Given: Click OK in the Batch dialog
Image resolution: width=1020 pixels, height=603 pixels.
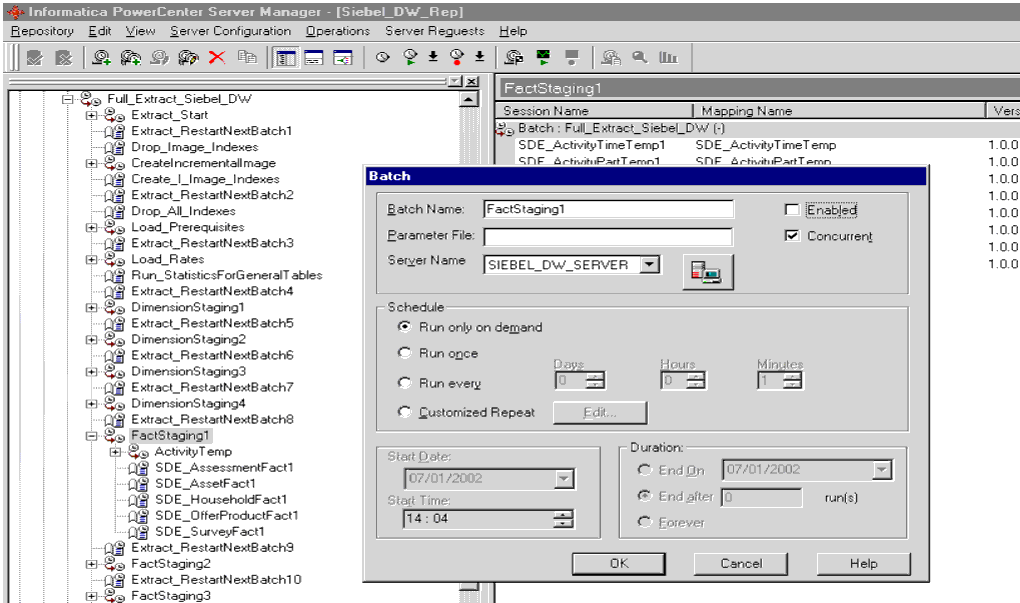Looking at the screenshot, I should 619,563.
